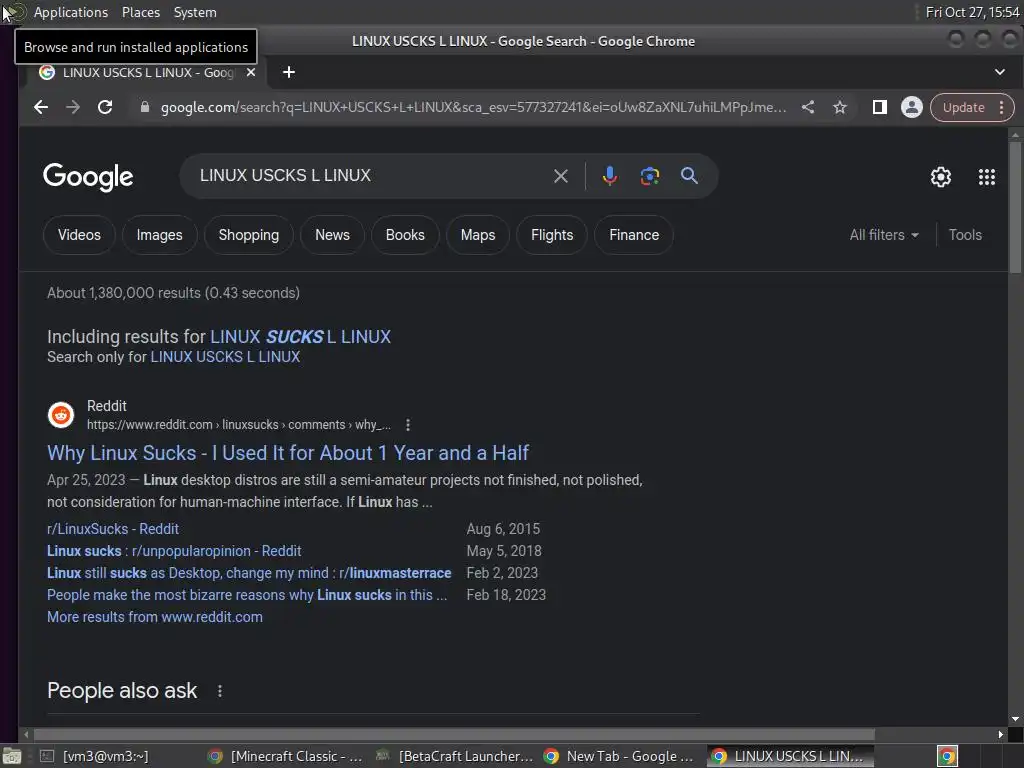Open Linux sucks r/unpopularopinion link
The height and width of the screenshot is (768, 1024).
pos(174,551)
